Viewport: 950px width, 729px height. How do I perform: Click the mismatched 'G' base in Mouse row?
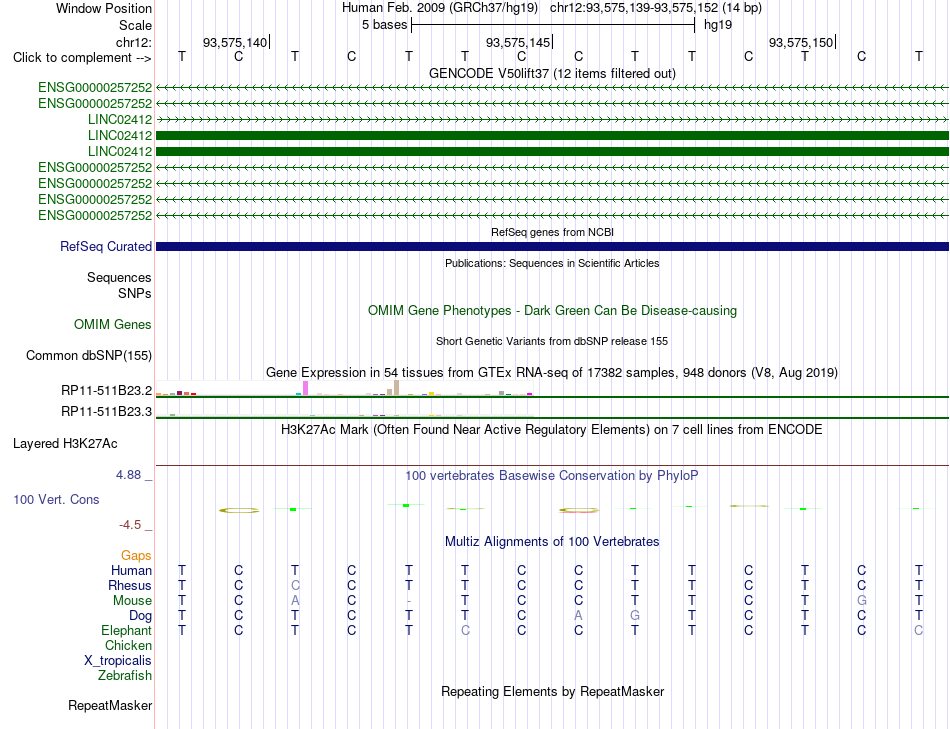(x=862, y=601)
